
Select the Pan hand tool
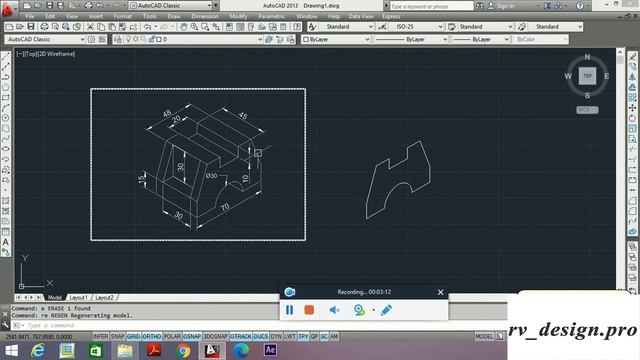[x=183, y=27]
